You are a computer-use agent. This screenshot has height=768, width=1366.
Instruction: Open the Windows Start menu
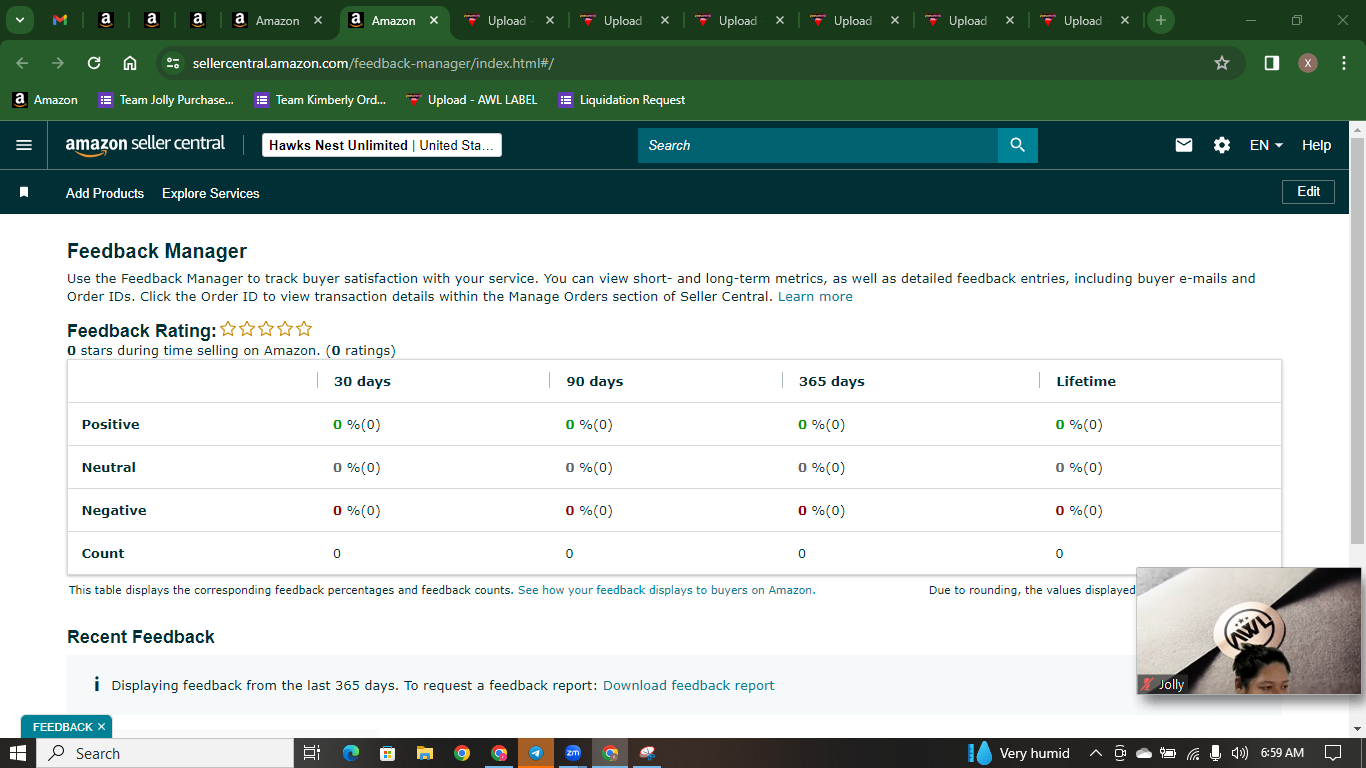(18, 753)
